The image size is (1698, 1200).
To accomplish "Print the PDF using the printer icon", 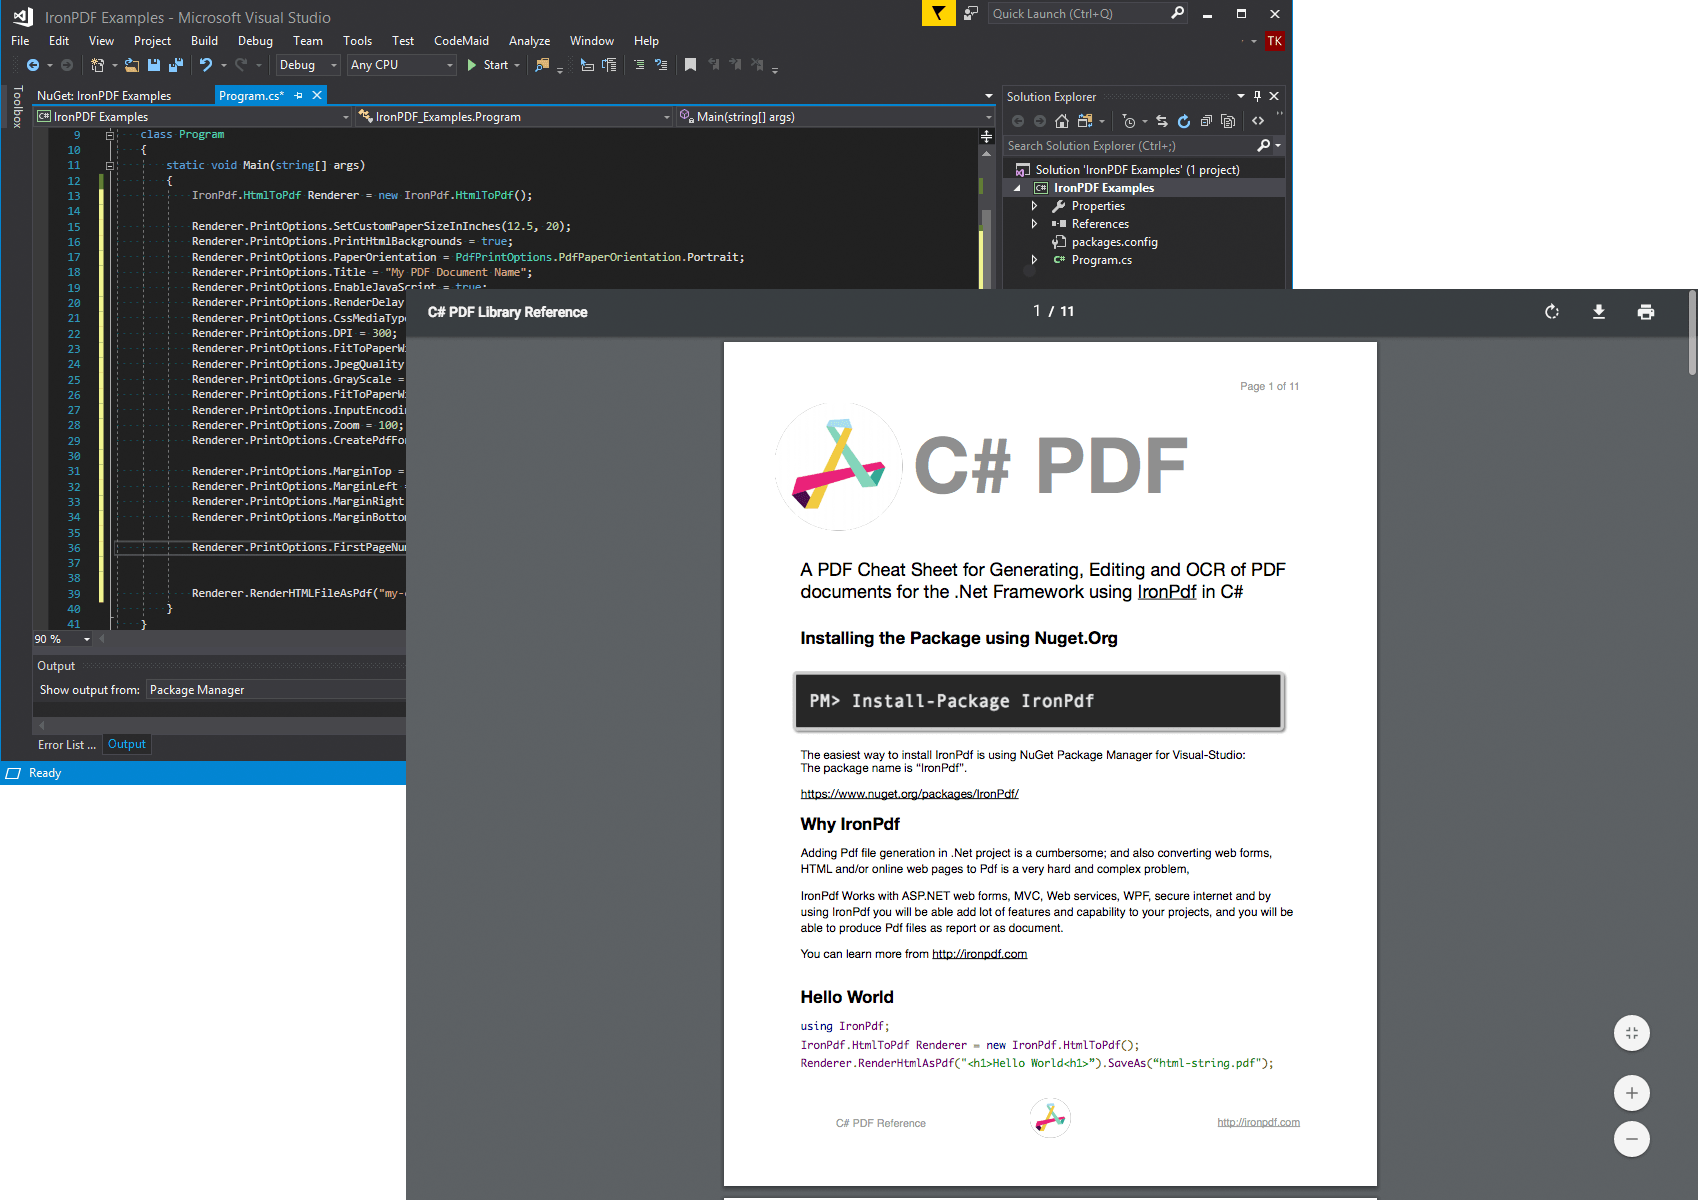I will 1645,312.
